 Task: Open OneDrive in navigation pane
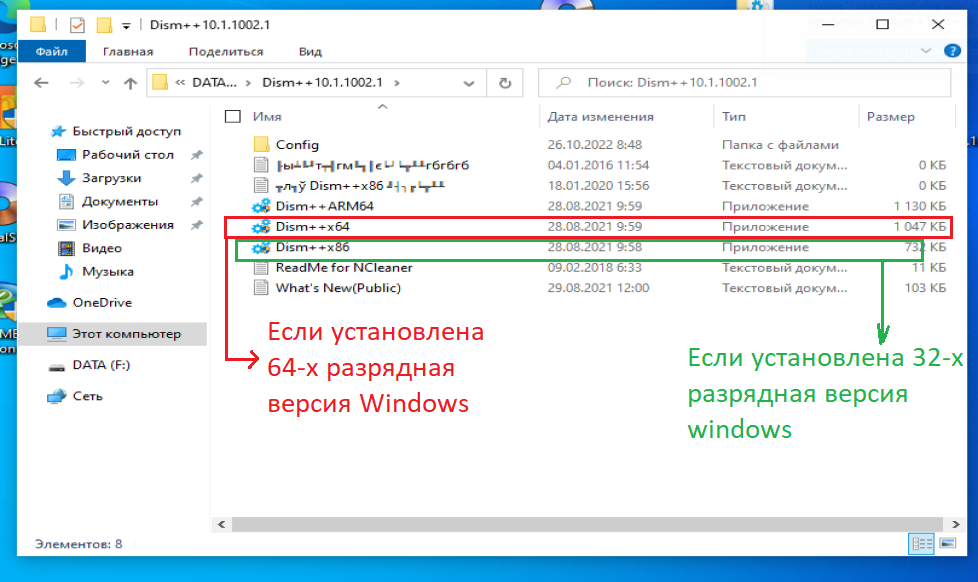(102, 303)
